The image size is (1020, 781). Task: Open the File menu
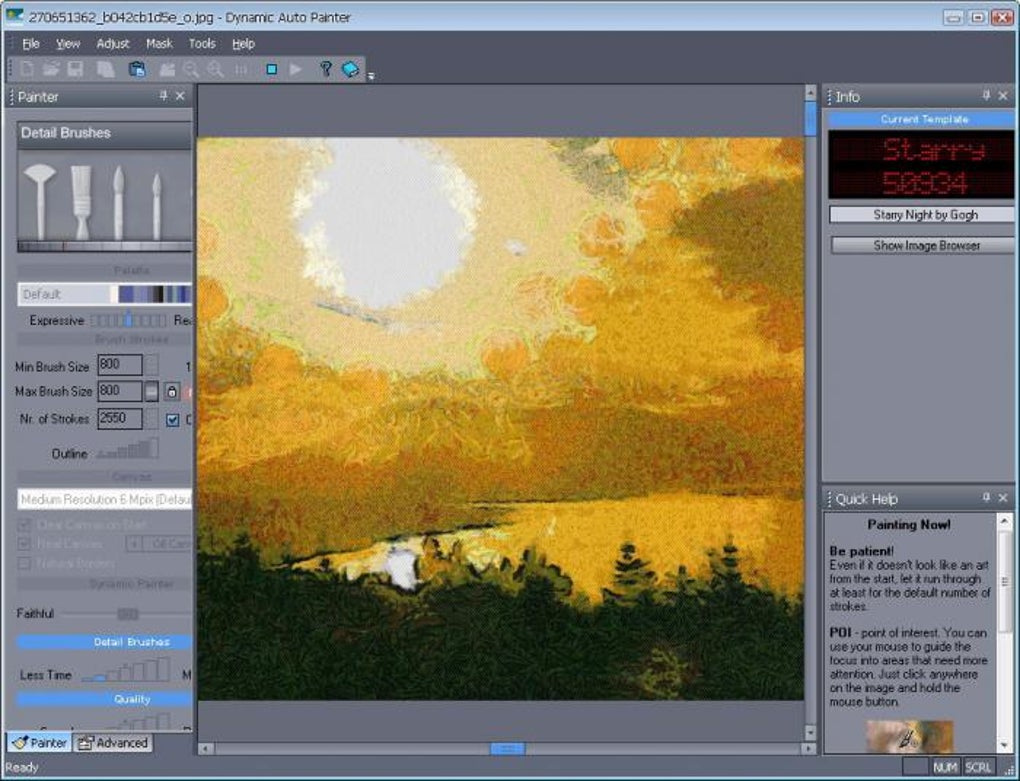coord(31,44)
